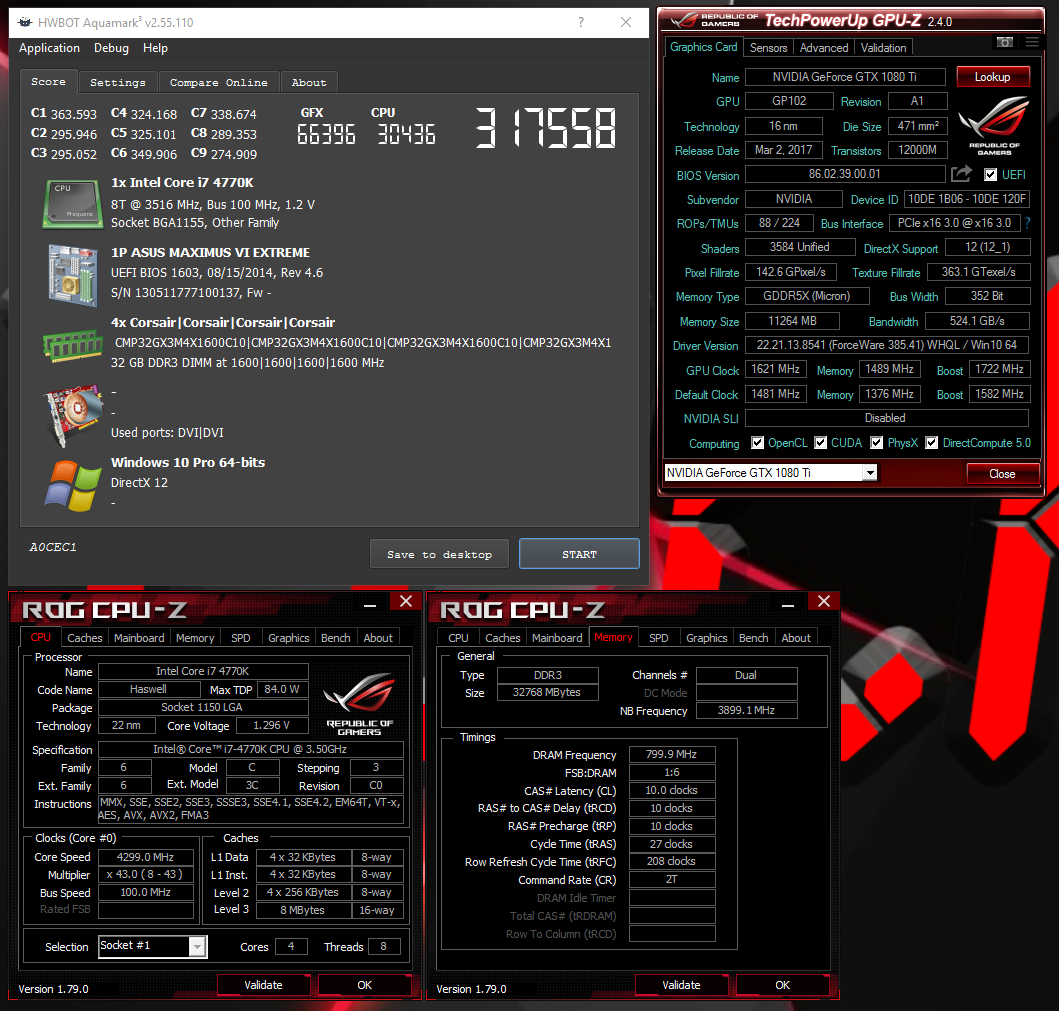Open Bench tab in left CPU-Z window
This screenshot has height=1011, width=1059.
tap(336, 638)
